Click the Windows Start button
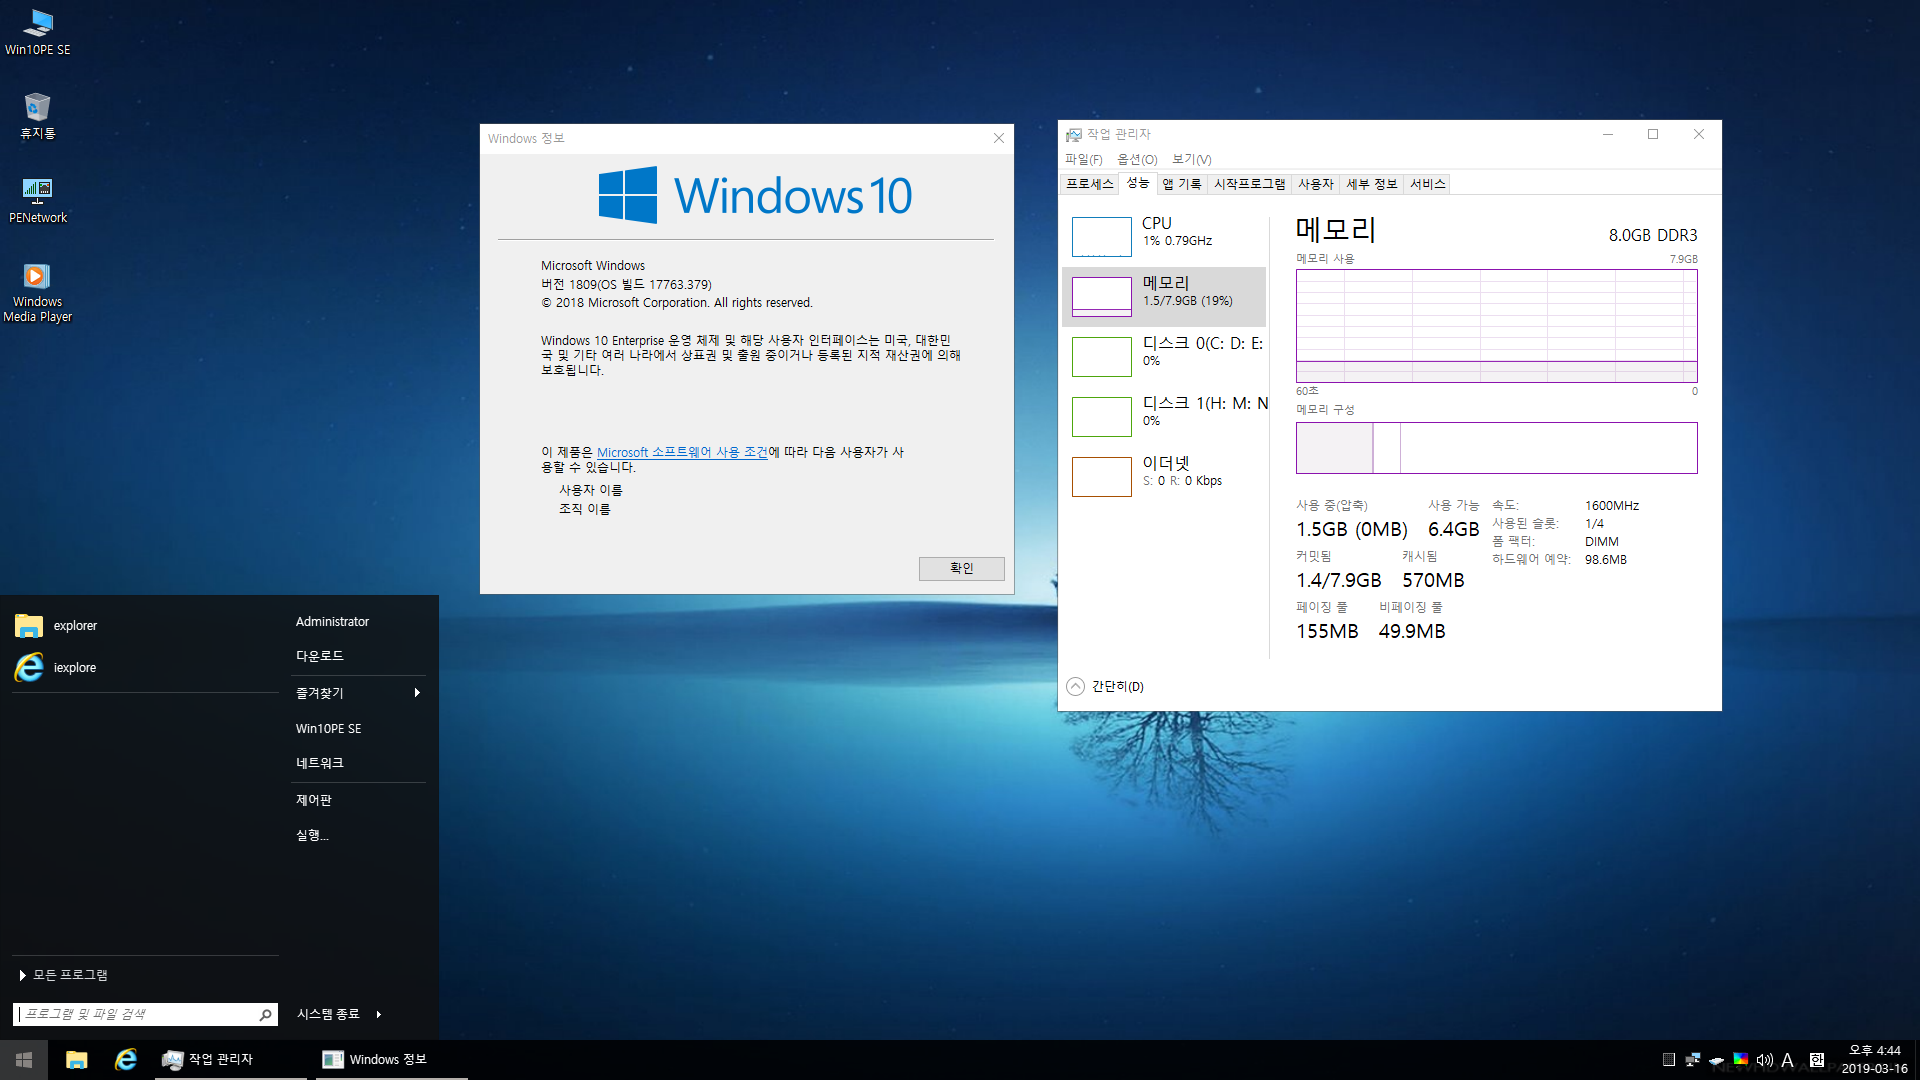 pos(24,1059)
